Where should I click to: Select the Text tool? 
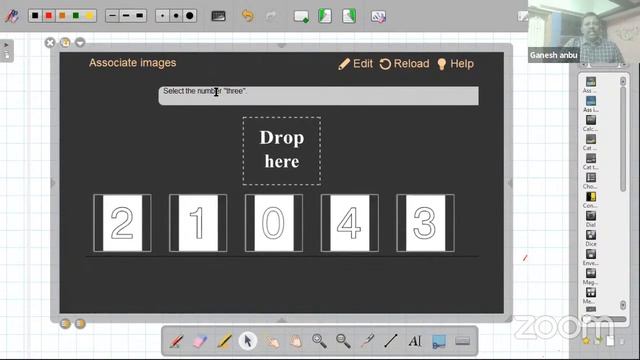[x=415, y=341]
